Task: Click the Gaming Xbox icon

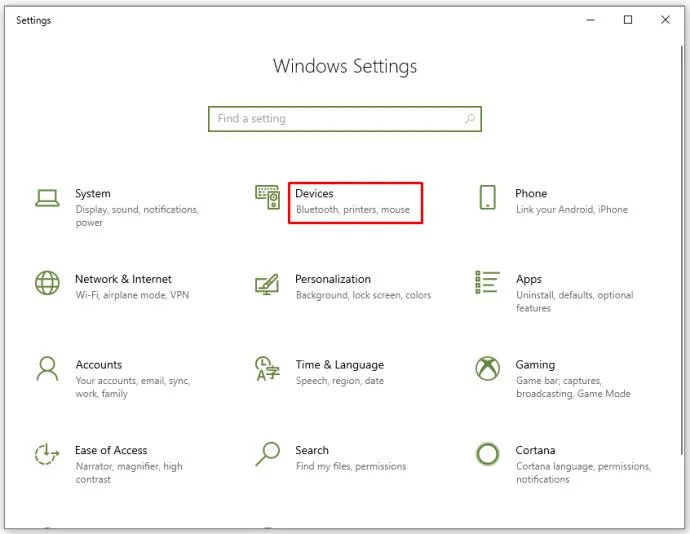Action: tap(487, 368)
